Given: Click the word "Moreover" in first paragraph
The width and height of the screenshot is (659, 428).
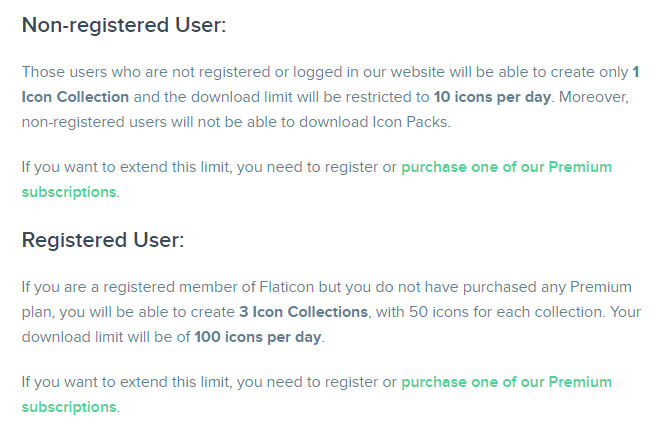Looking at the screenshot, I should [592, 97].
